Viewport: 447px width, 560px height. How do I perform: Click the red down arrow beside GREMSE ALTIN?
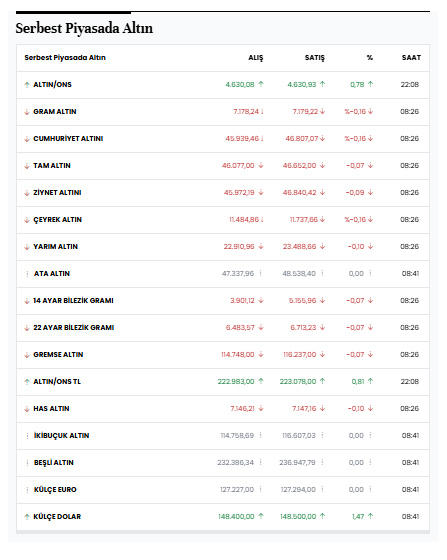tap(27, 355)
